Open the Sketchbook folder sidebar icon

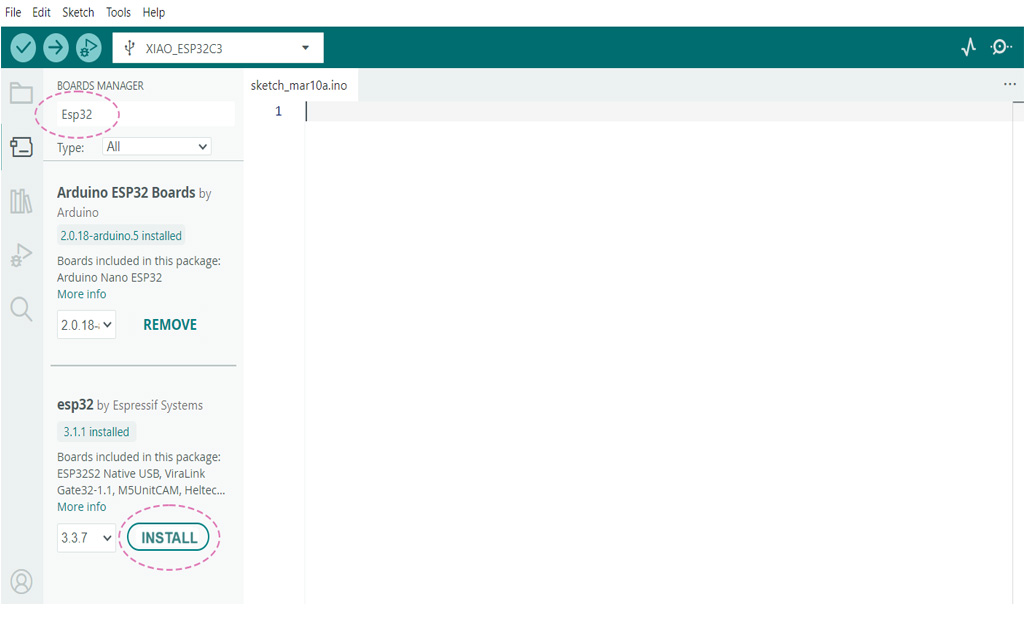click(x=21, y=94)
